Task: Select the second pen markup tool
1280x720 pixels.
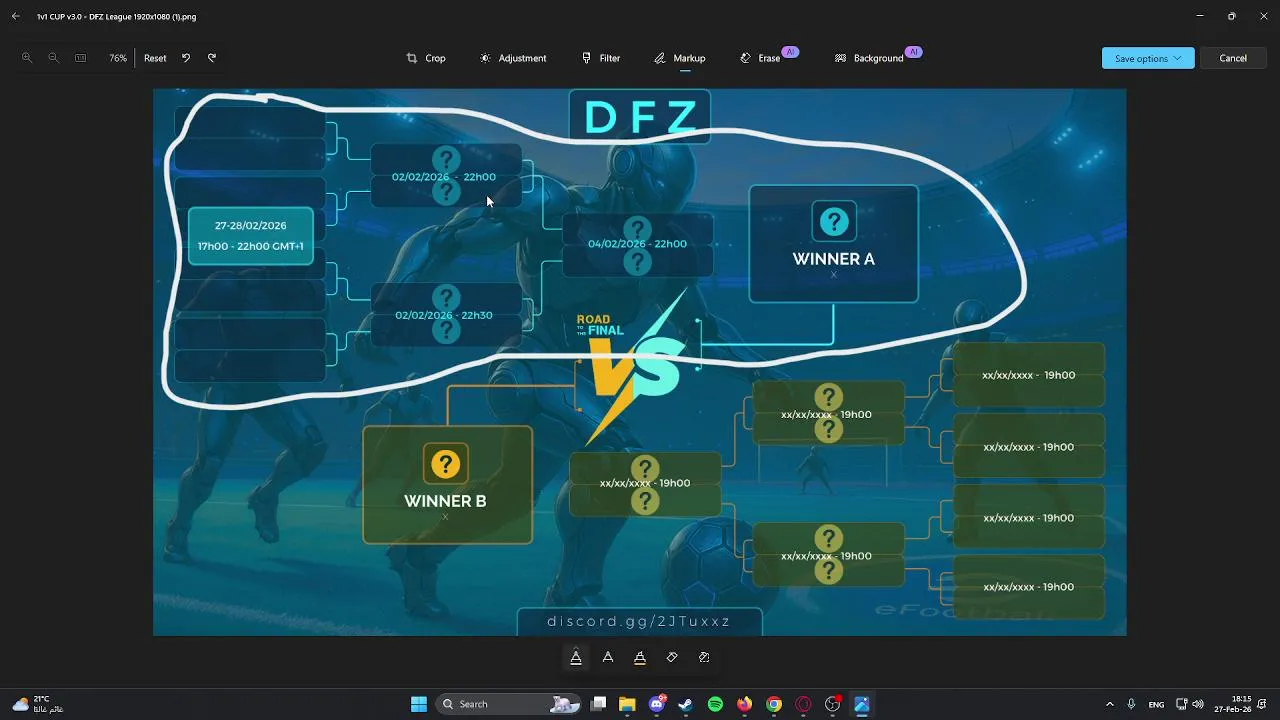Action: (x=608, y=657)
